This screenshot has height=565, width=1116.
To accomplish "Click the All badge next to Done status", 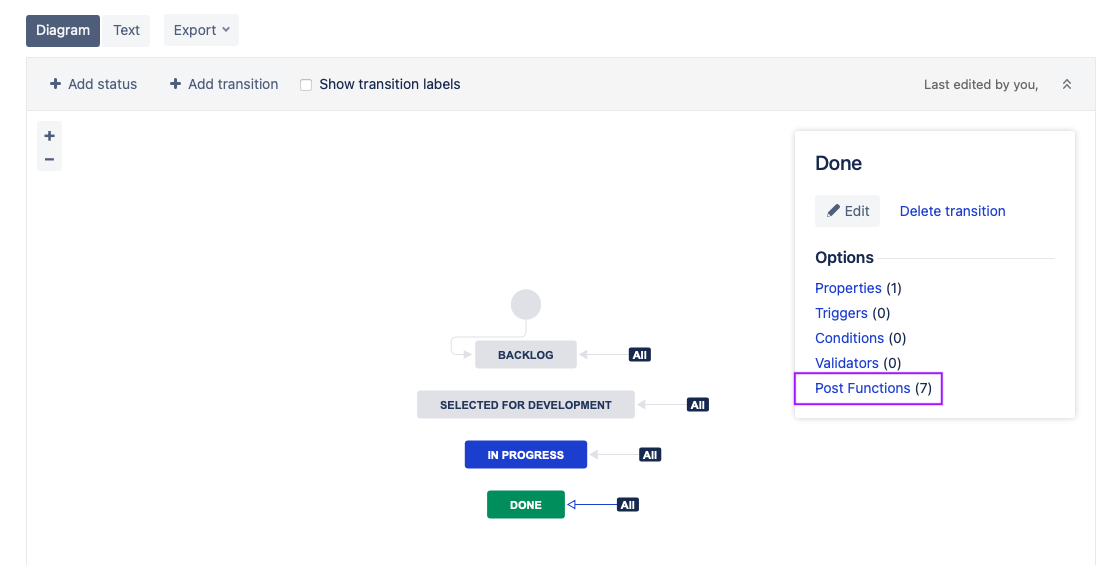I will pyautogui.click(x=628, y=505).
